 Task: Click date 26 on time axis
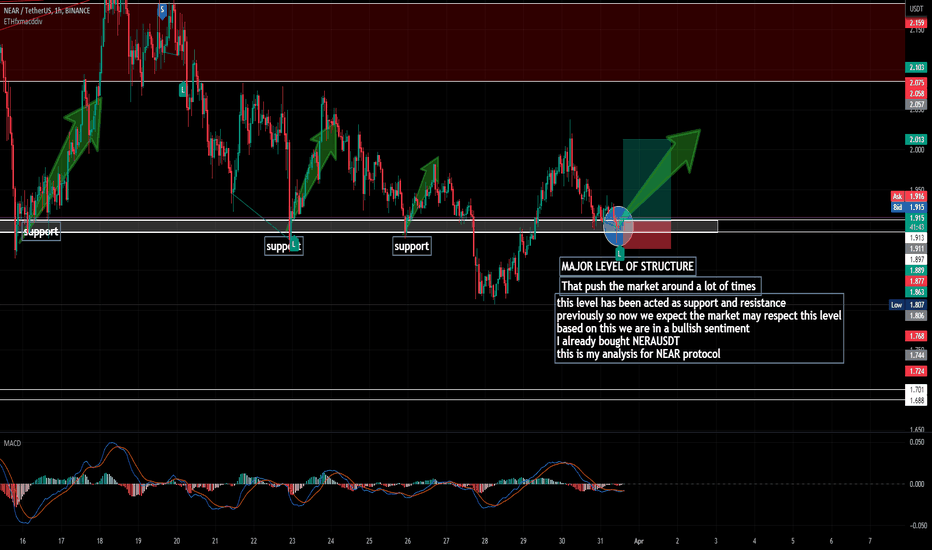408,541
